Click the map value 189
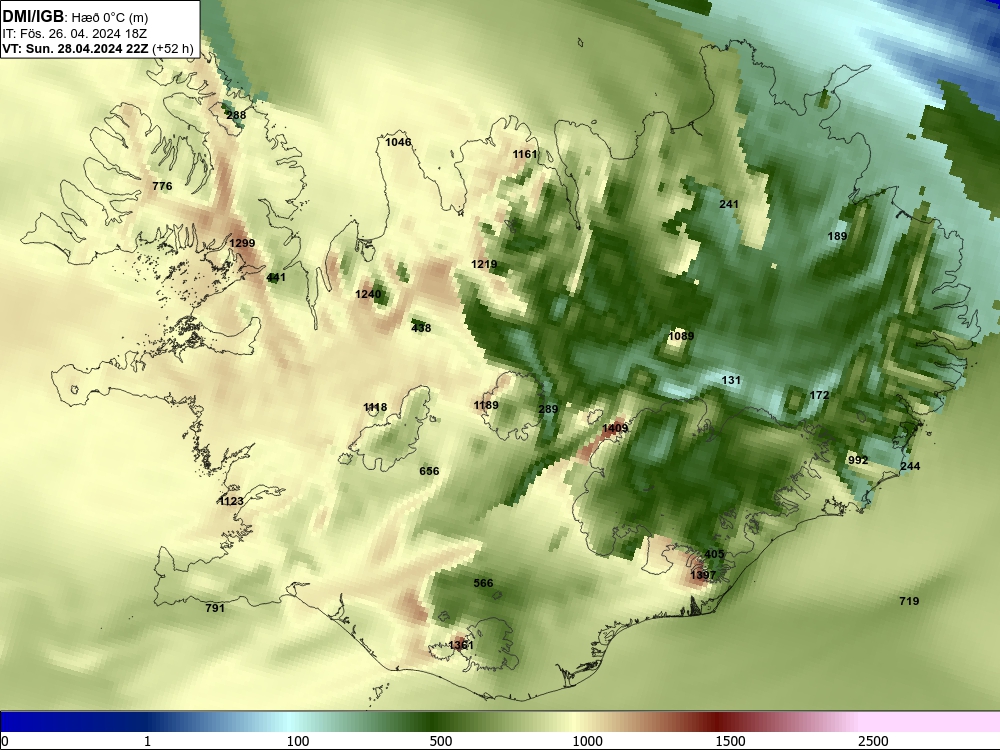The height and width of the screenshot is (750, 1000). point(837,236)
